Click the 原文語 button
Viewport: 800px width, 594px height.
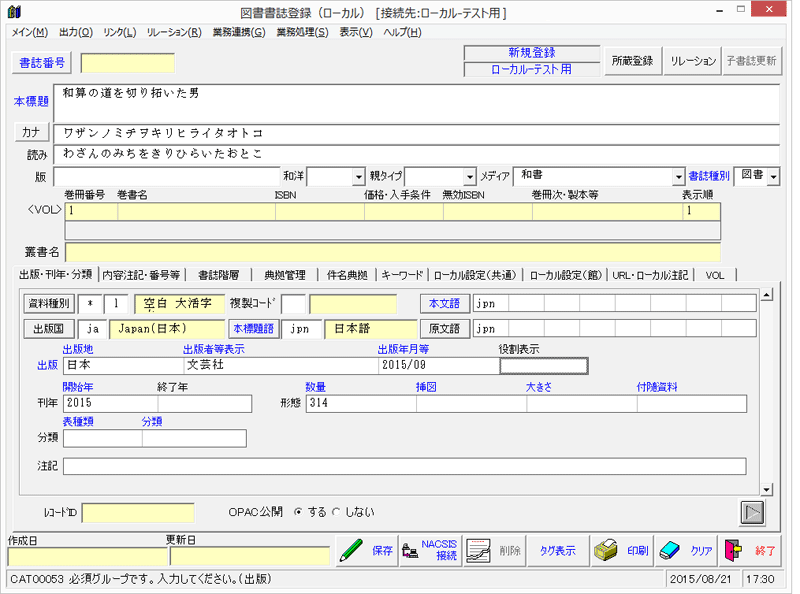point(444,329)
